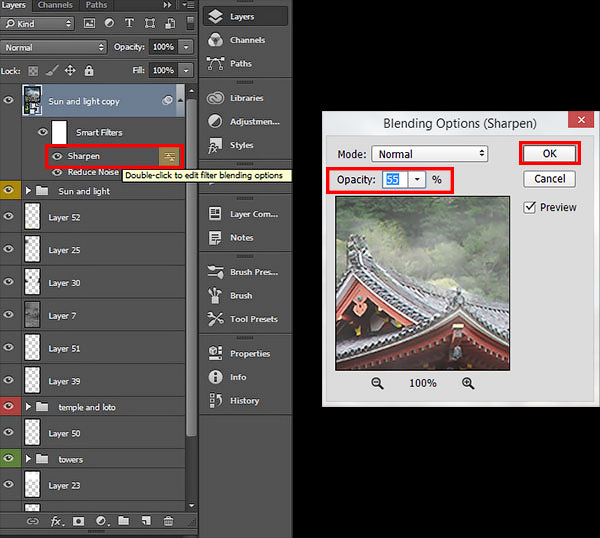Zoom in the blending preview
Viewport: 600px width, 538px height.
click(x=468, y=383)
